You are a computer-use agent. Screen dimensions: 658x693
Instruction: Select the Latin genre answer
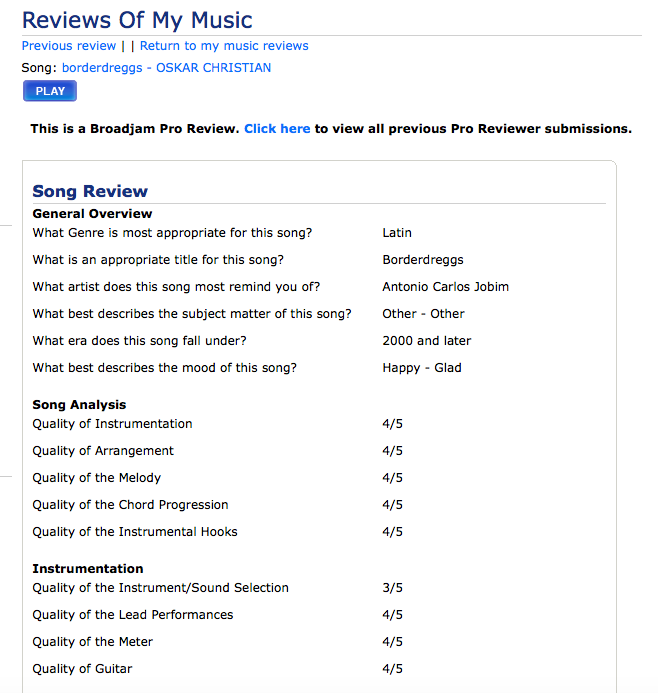tap(397, 233)
